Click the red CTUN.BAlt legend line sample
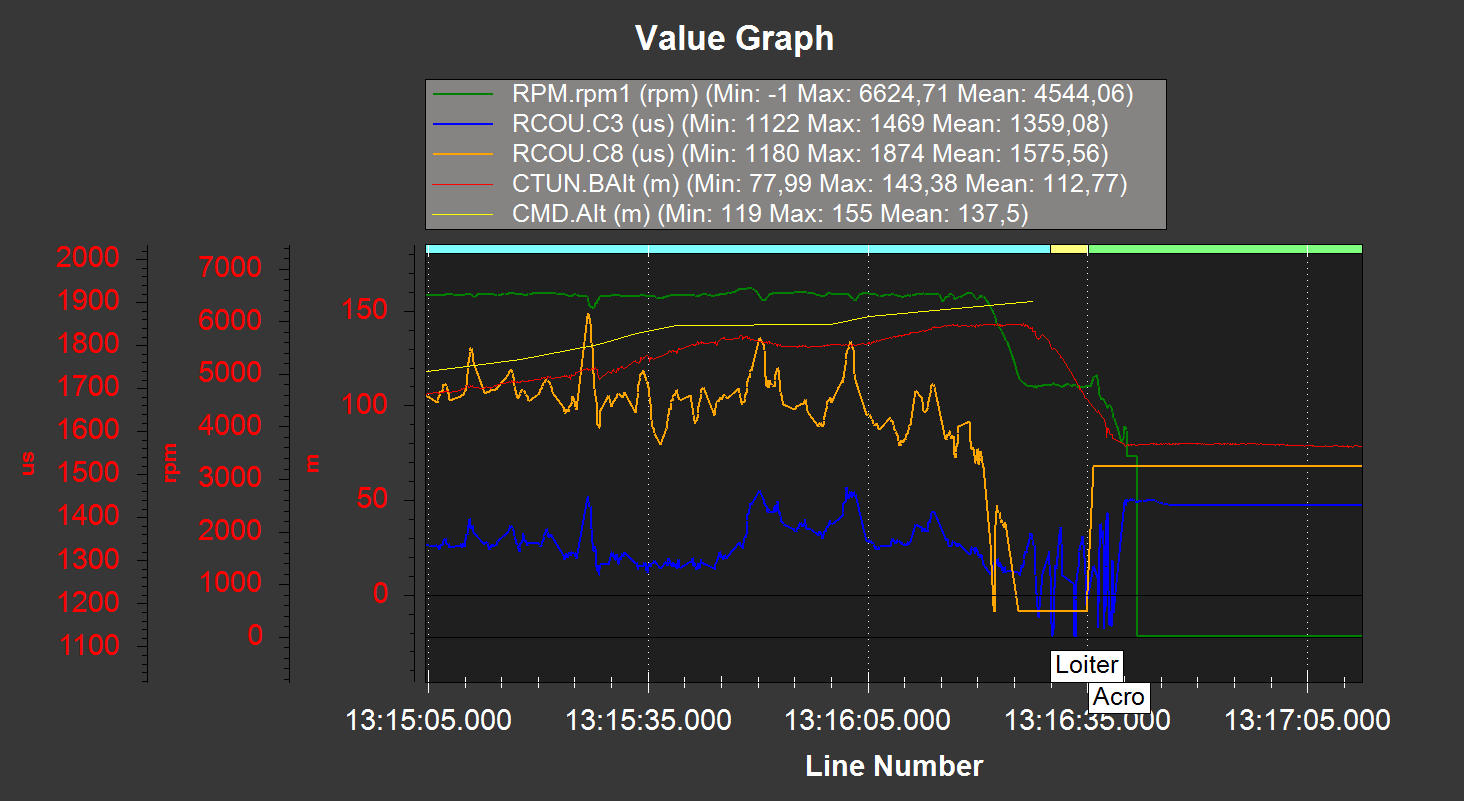1464x801 pixels. 464,183
